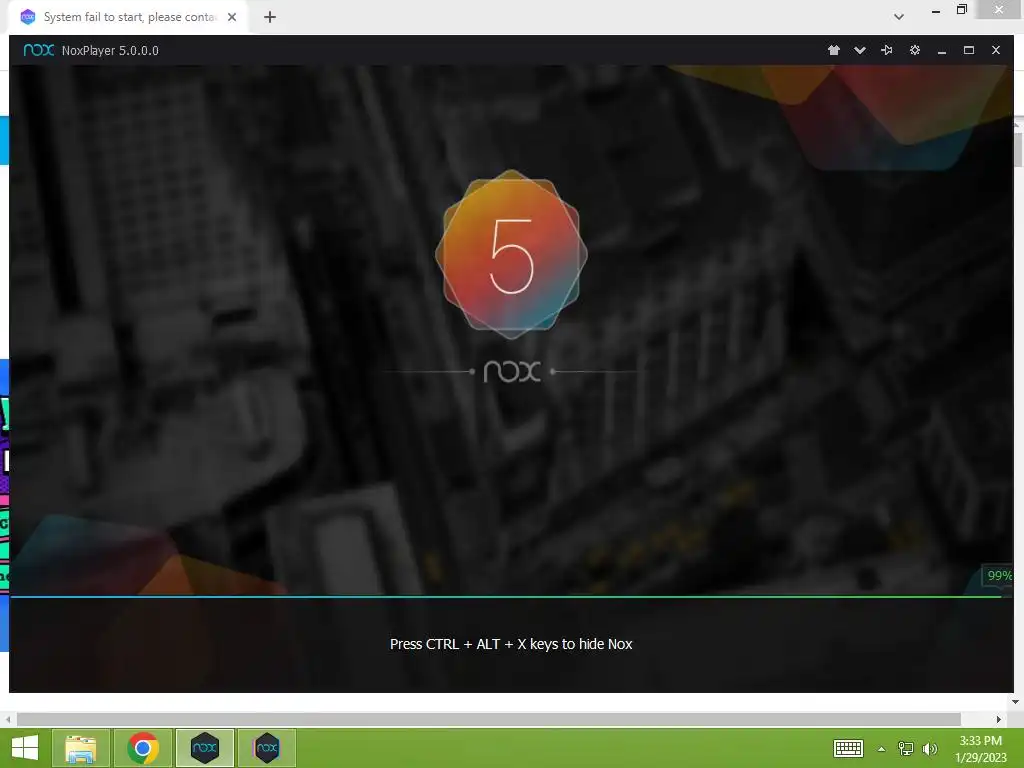1024x768 pixels.
Task: Open File Explorer from the taskbar
Action: [81, 748]
